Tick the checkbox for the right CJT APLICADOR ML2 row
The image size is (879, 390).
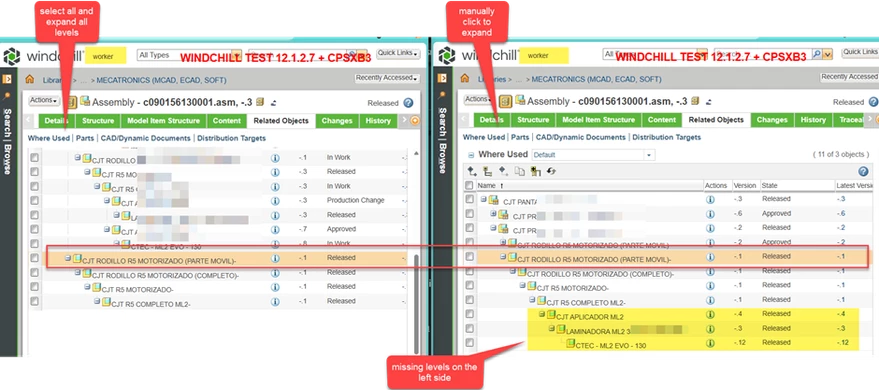coord(469,314)
